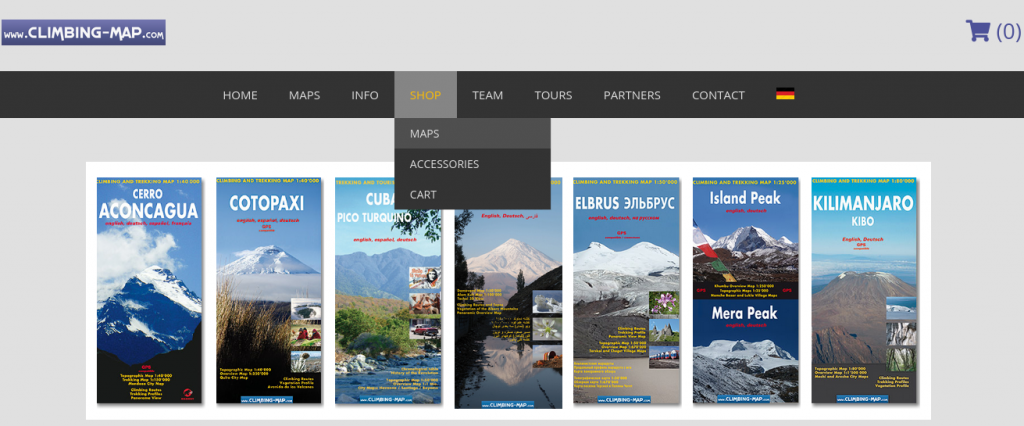
Task: Go to the TEAM page
Action: tap(488, 95)
